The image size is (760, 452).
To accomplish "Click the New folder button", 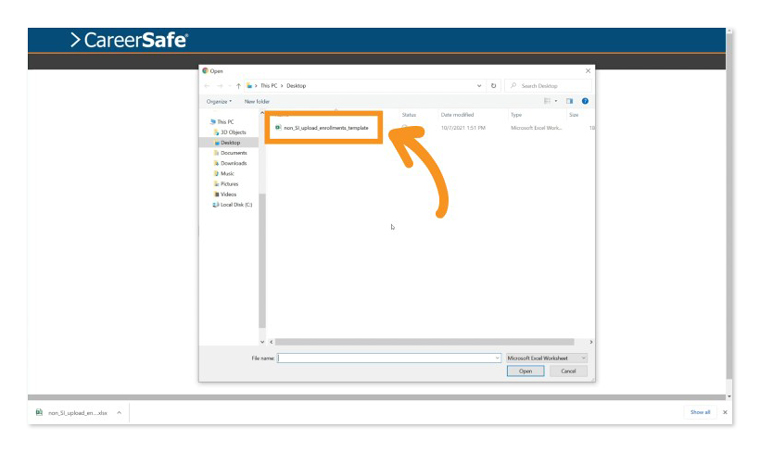I will pos(257,101).
